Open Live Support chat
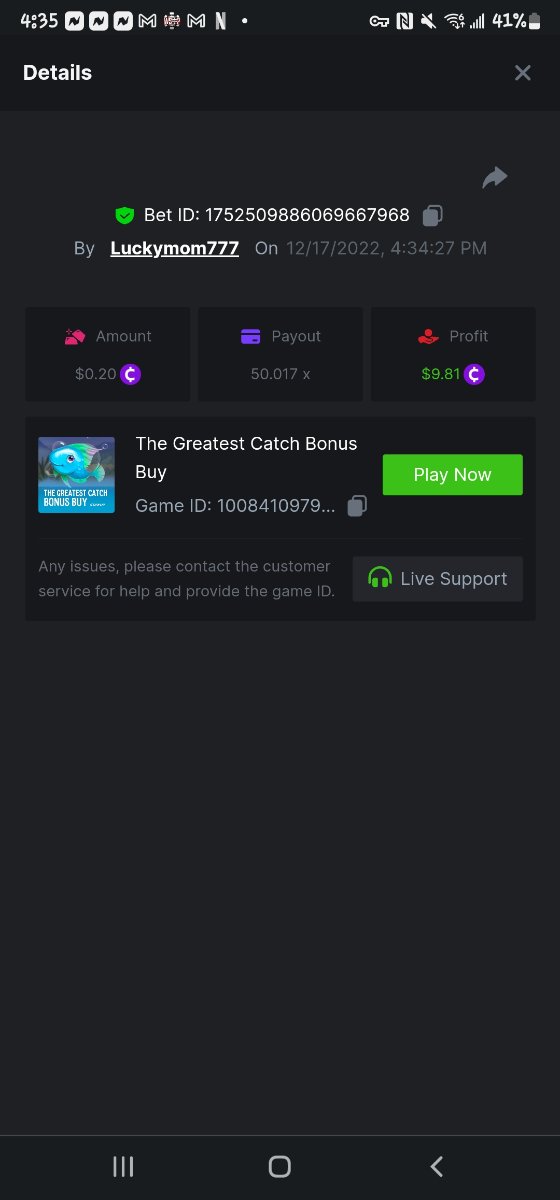Screen dimensions: 560x1200 [x=438, y=579]
